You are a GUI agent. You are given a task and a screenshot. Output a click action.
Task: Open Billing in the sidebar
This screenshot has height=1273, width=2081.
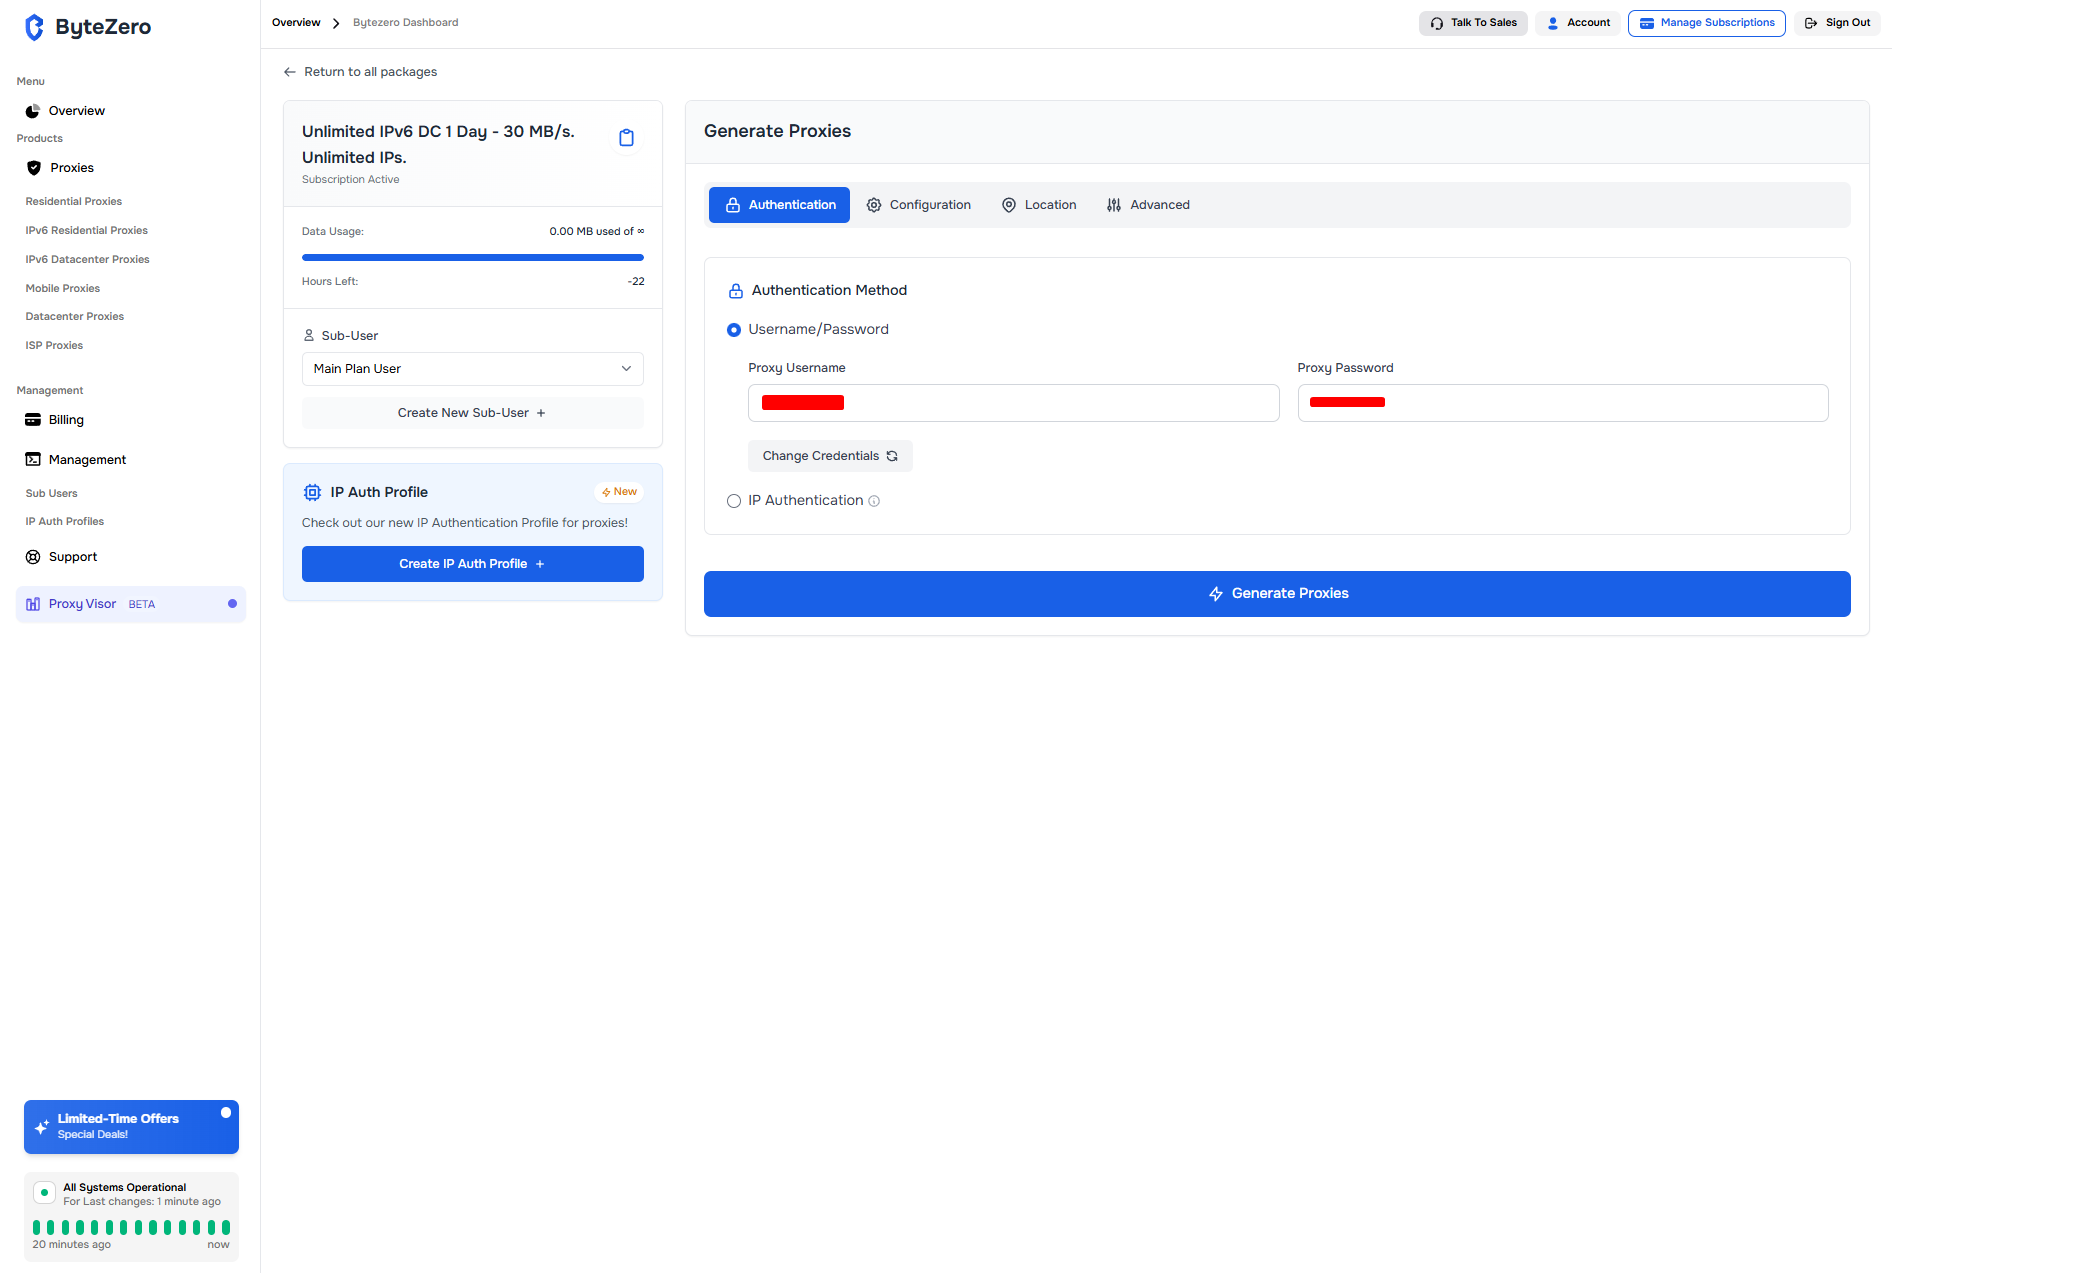click(x=55, y=420)
